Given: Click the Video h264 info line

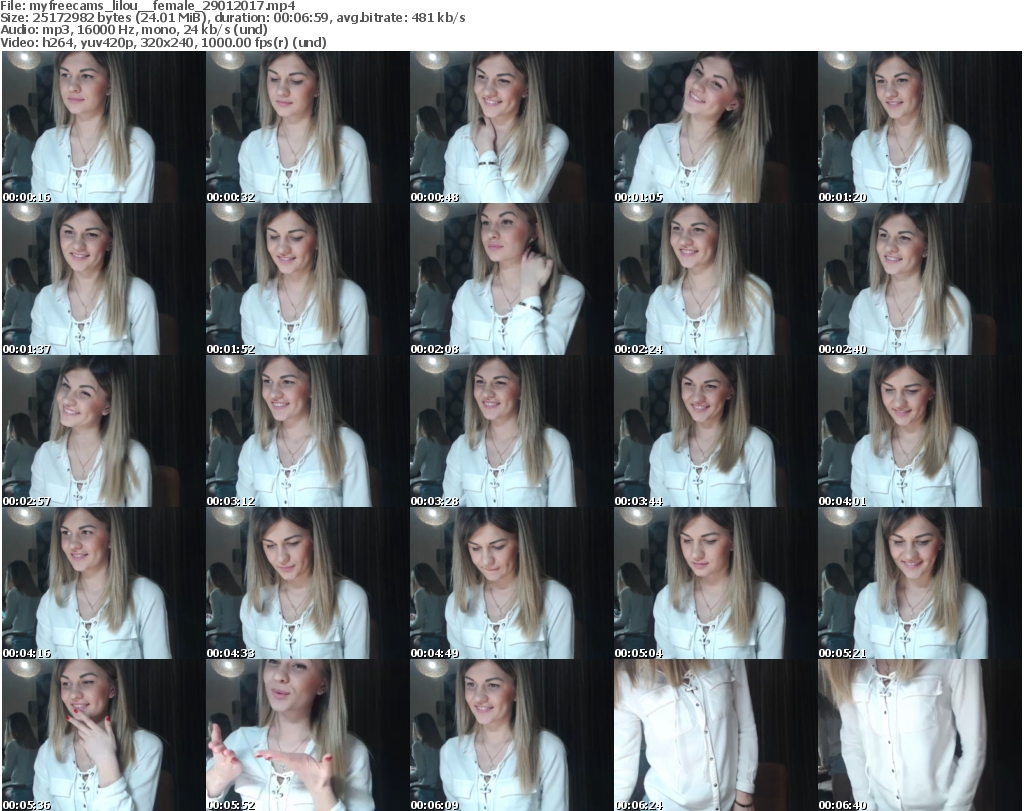Looking at the screenshot, I should point(163,42).
